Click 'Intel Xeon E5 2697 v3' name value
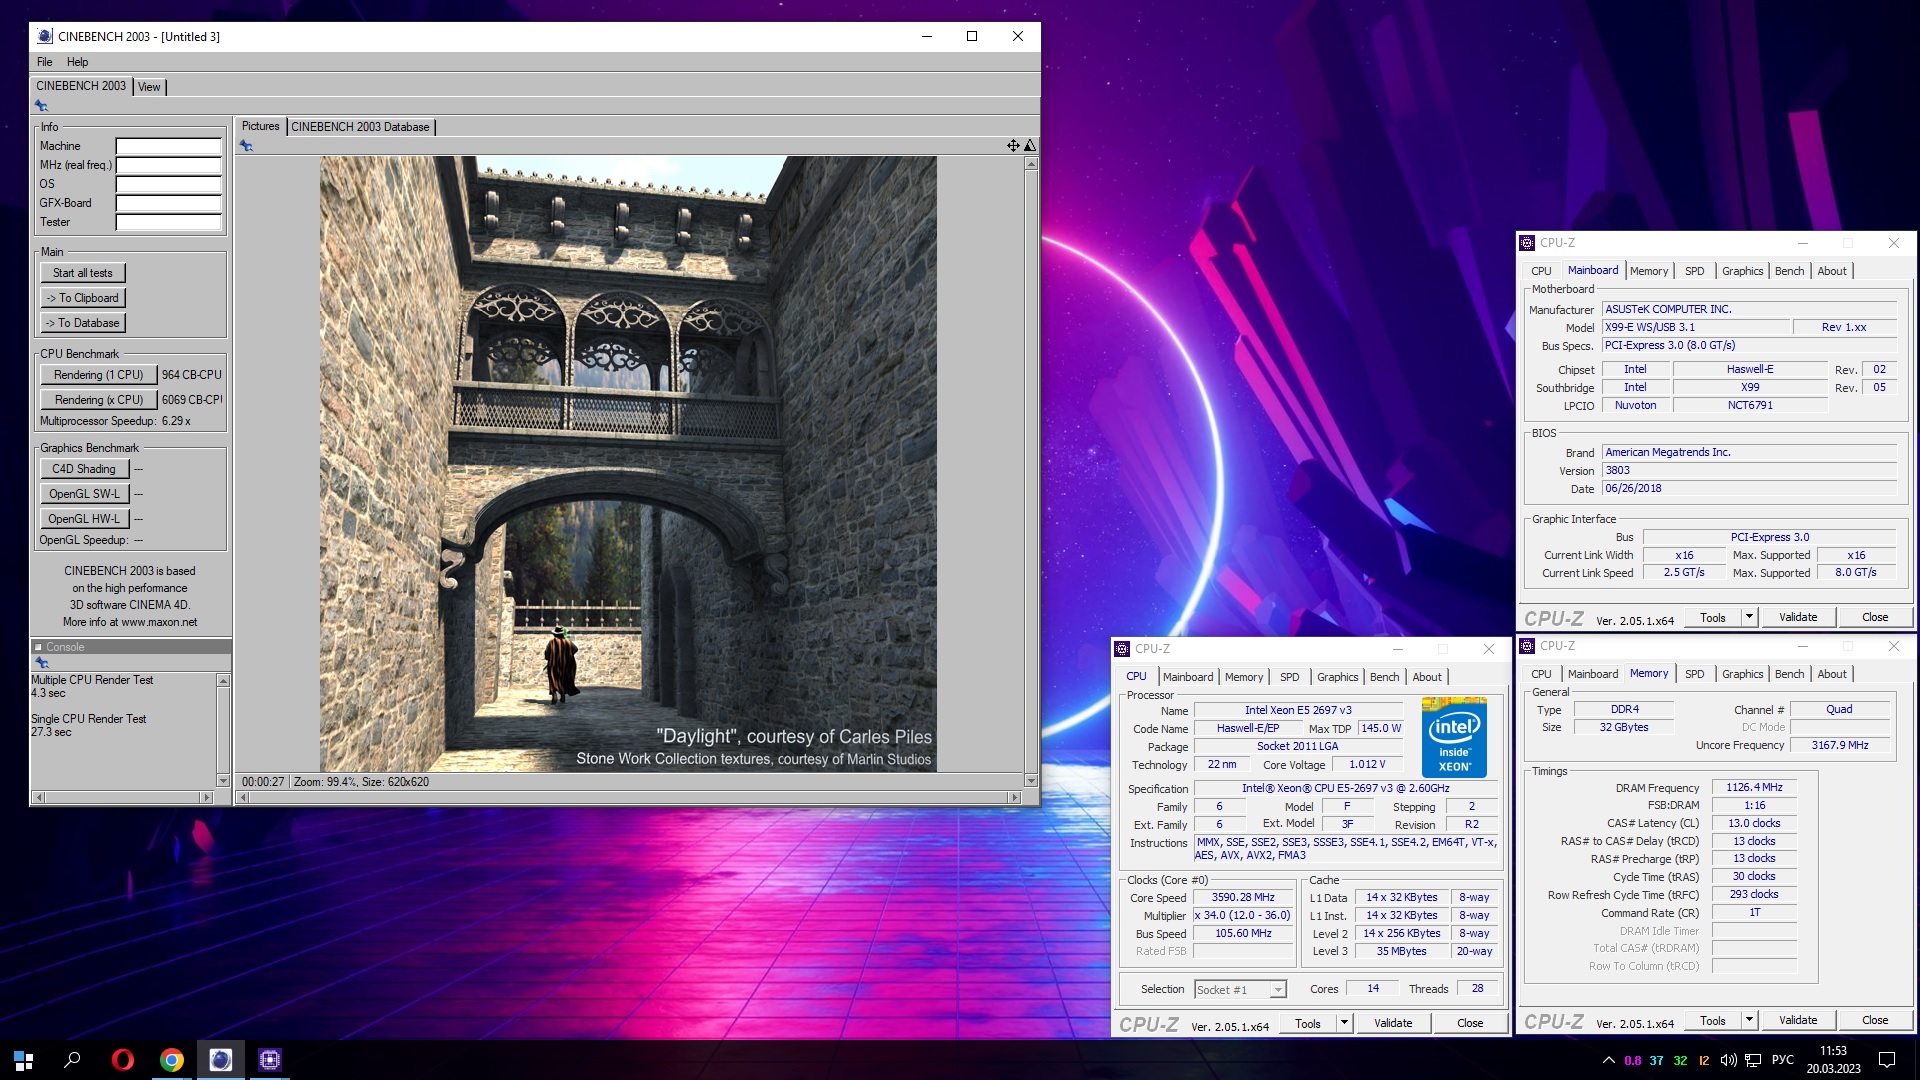Image resolution: width=1920 pixels, height=1080 pixels. click(1298, 710)
